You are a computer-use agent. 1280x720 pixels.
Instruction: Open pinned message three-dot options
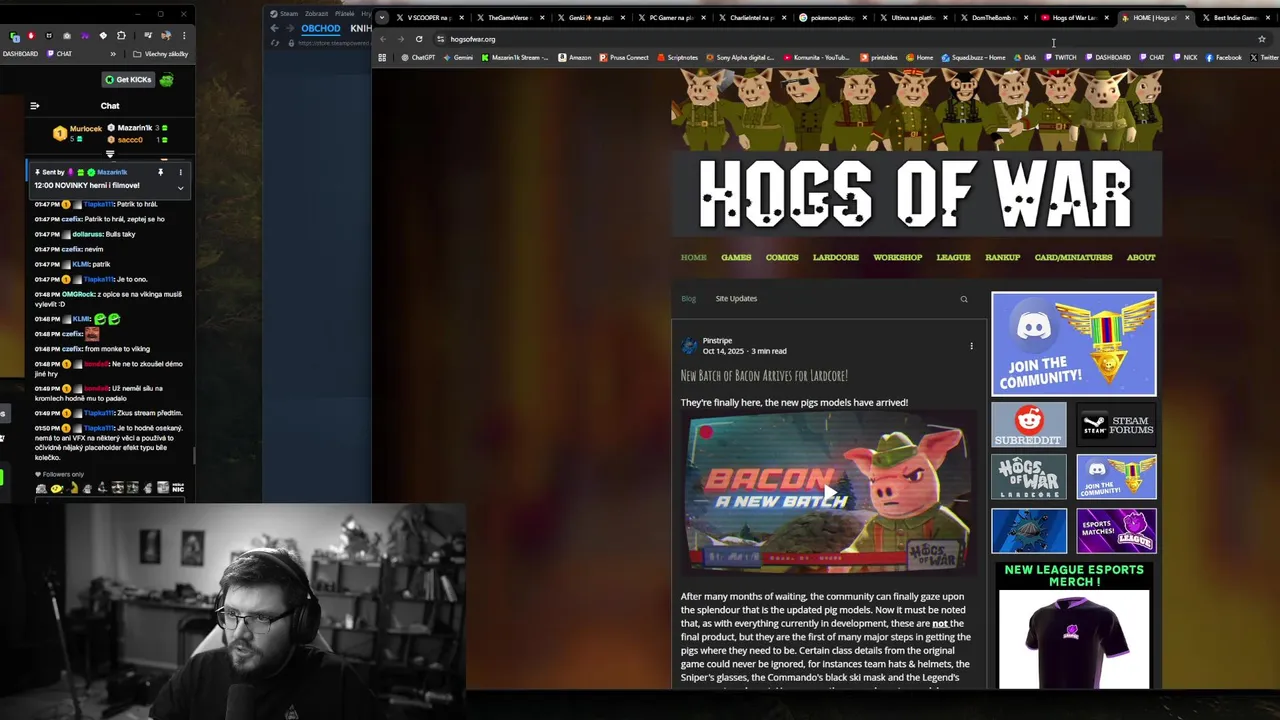[180, 172]
